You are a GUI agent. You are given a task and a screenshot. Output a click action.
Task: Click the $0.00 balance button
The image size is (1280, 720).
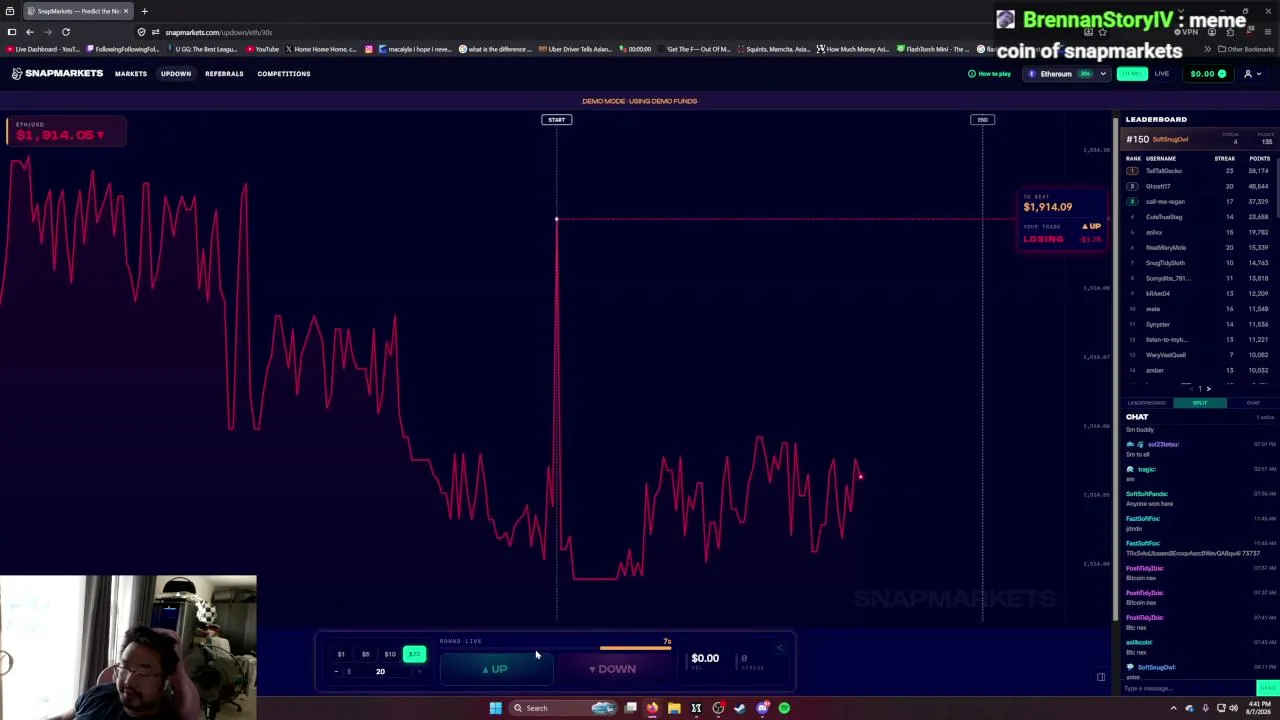(1208, 73)
